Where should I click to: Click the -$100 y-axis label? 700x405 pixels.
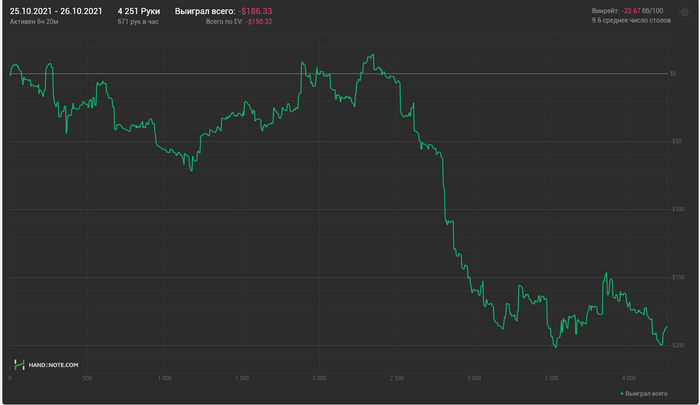(x=677, y=209)
